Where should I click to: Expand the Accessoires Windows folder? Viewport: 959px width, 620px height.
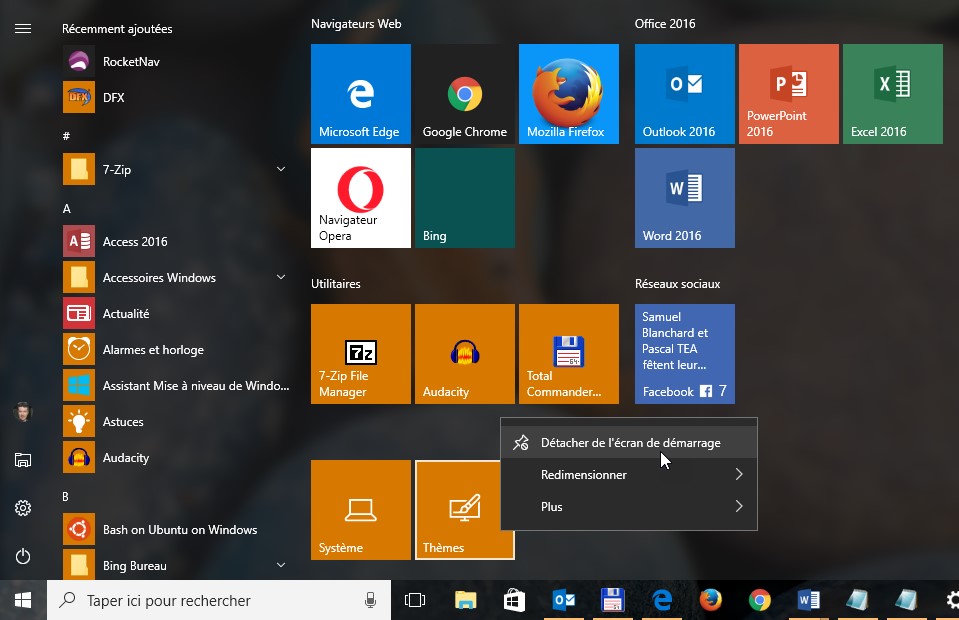point(281,278)
